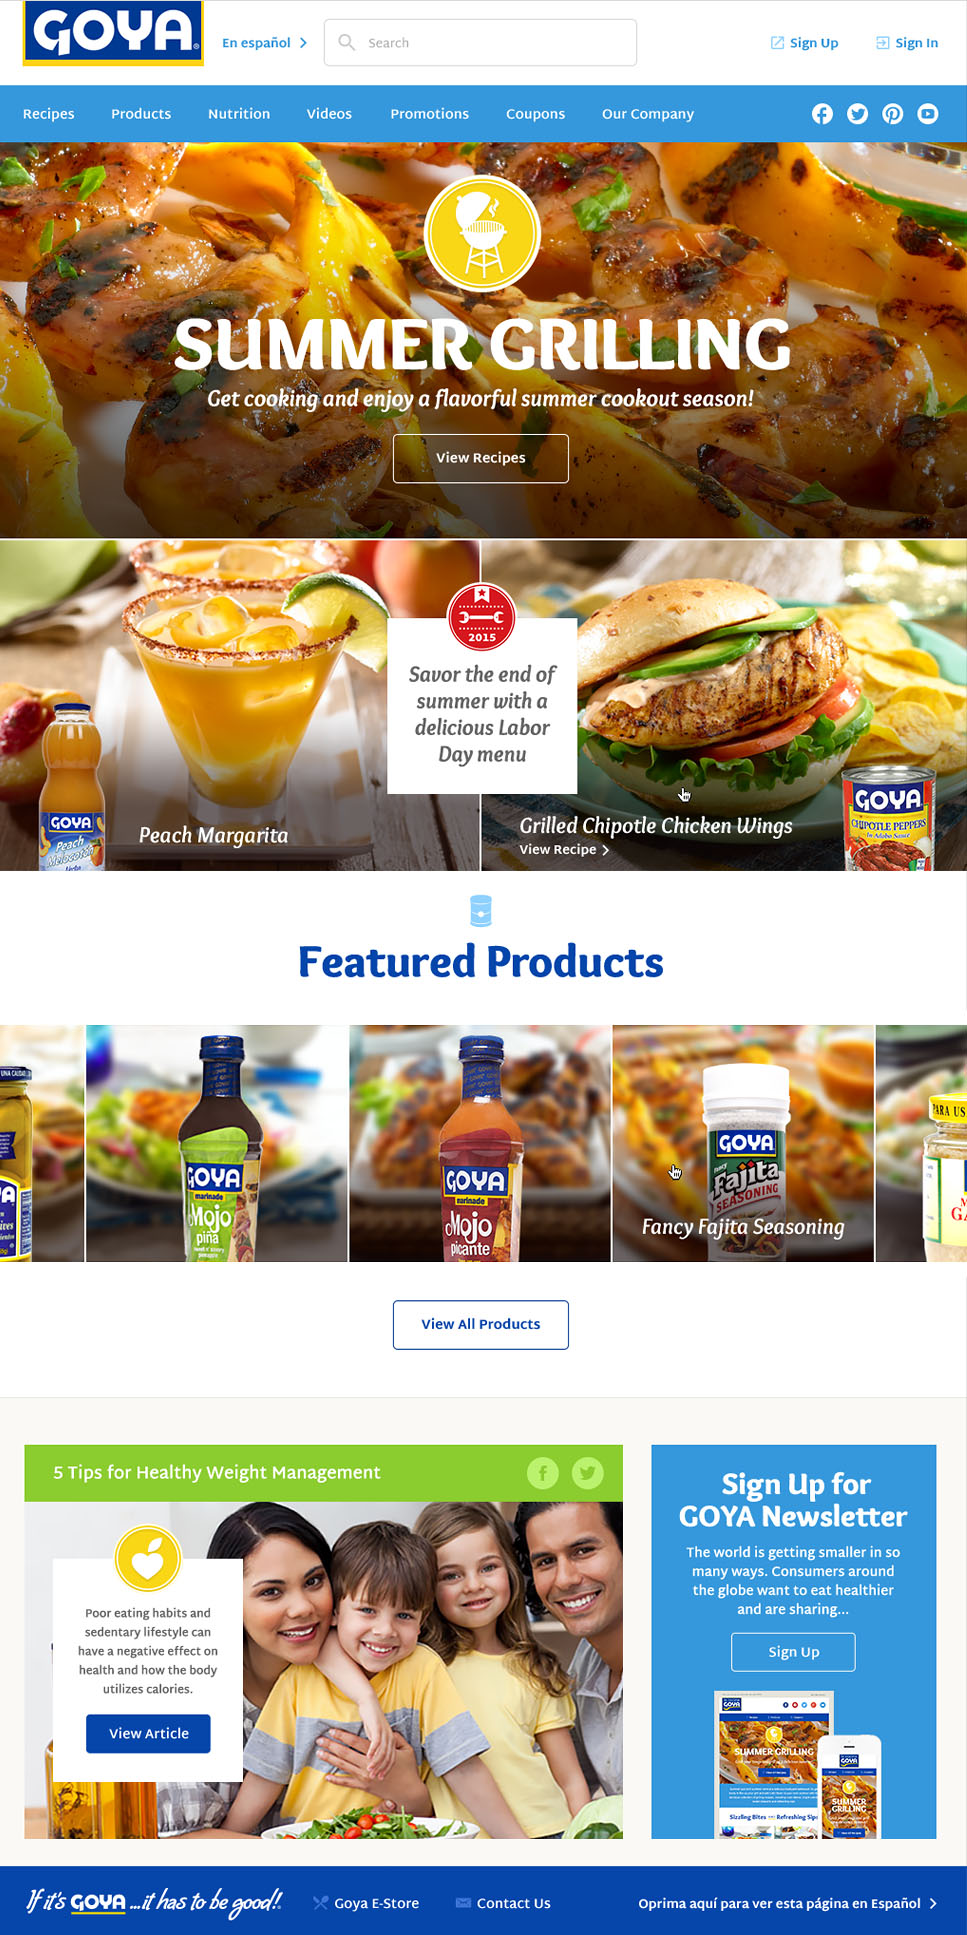Click the red Labor Day 2015 badge

coord(481,618)
